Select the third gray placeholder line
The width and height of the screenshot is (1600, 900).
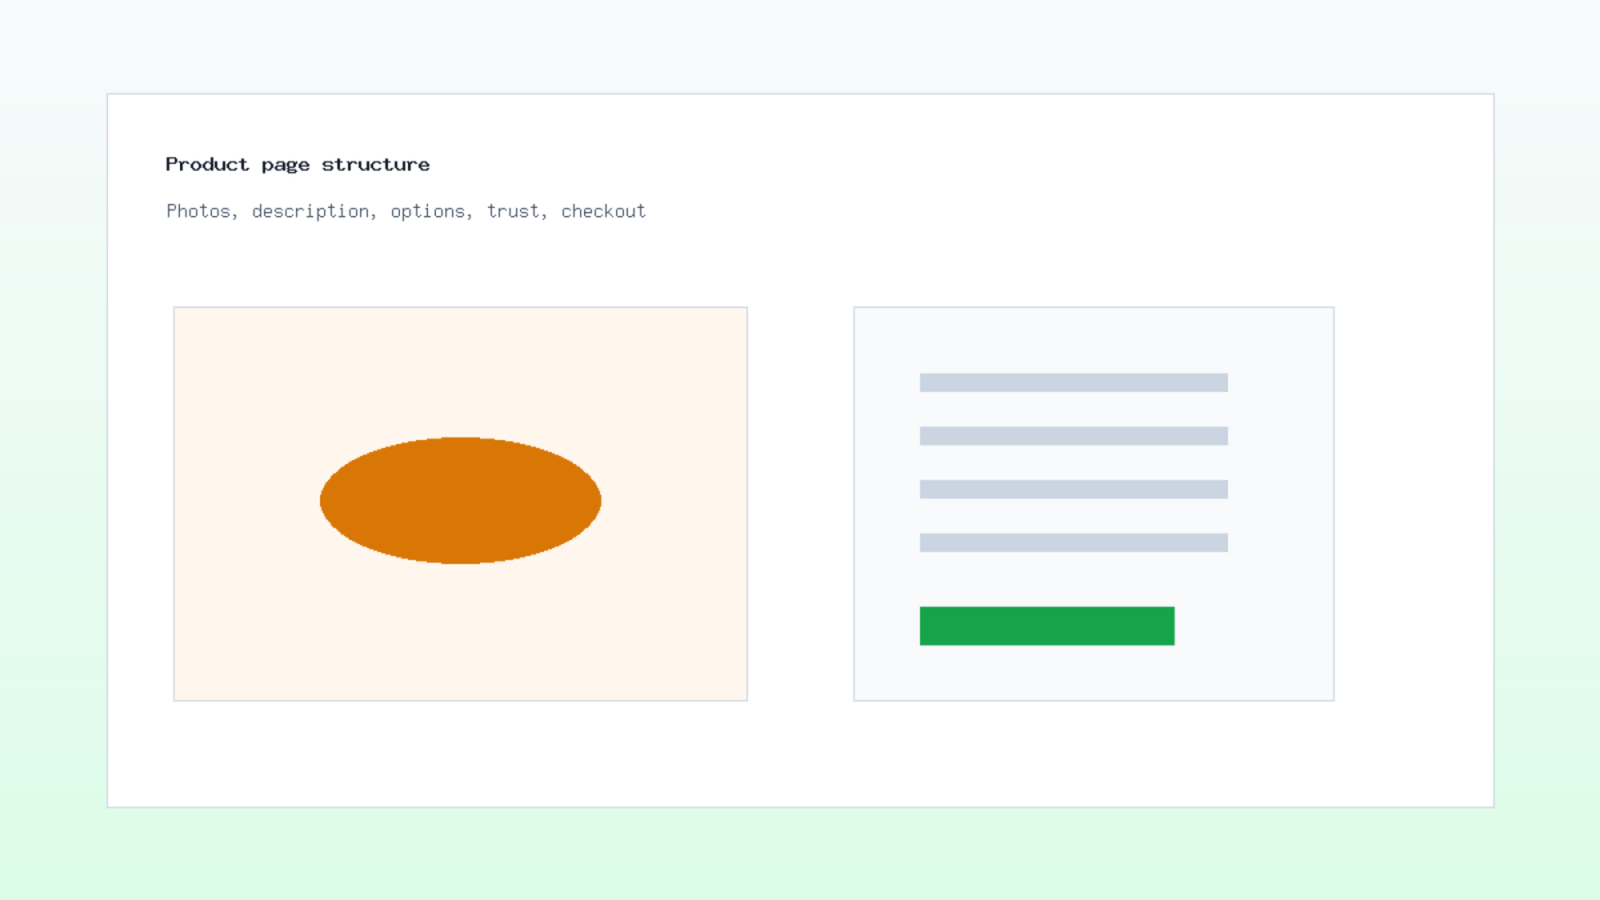(1074, 489)
